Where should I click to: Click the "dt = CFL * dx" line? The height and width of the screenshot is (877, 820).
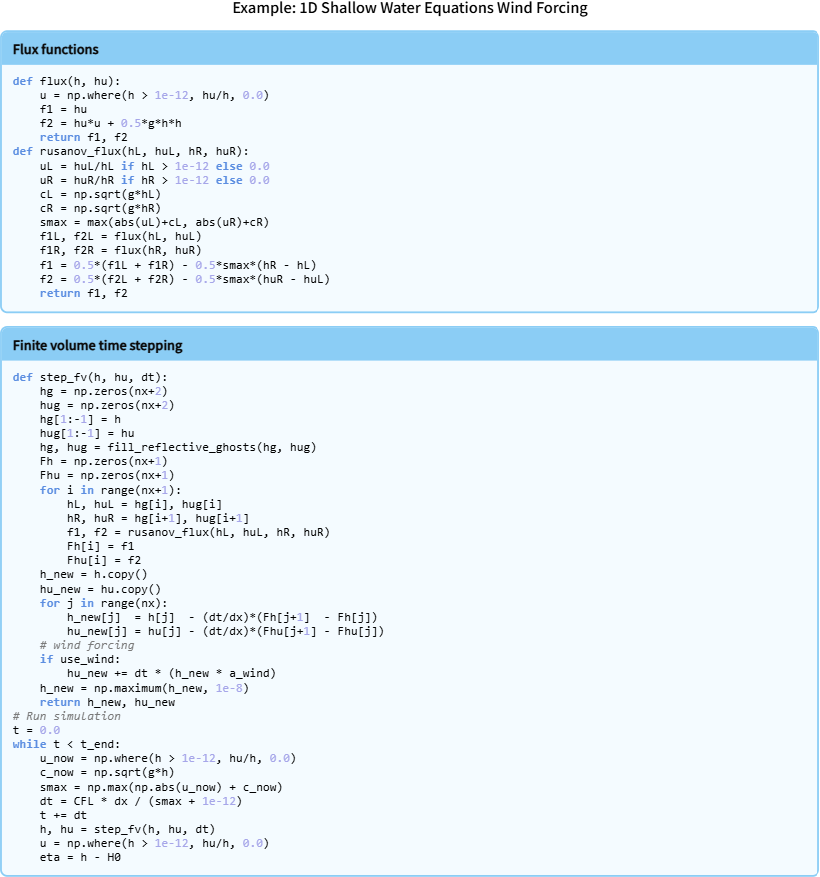tap(140, 801)
